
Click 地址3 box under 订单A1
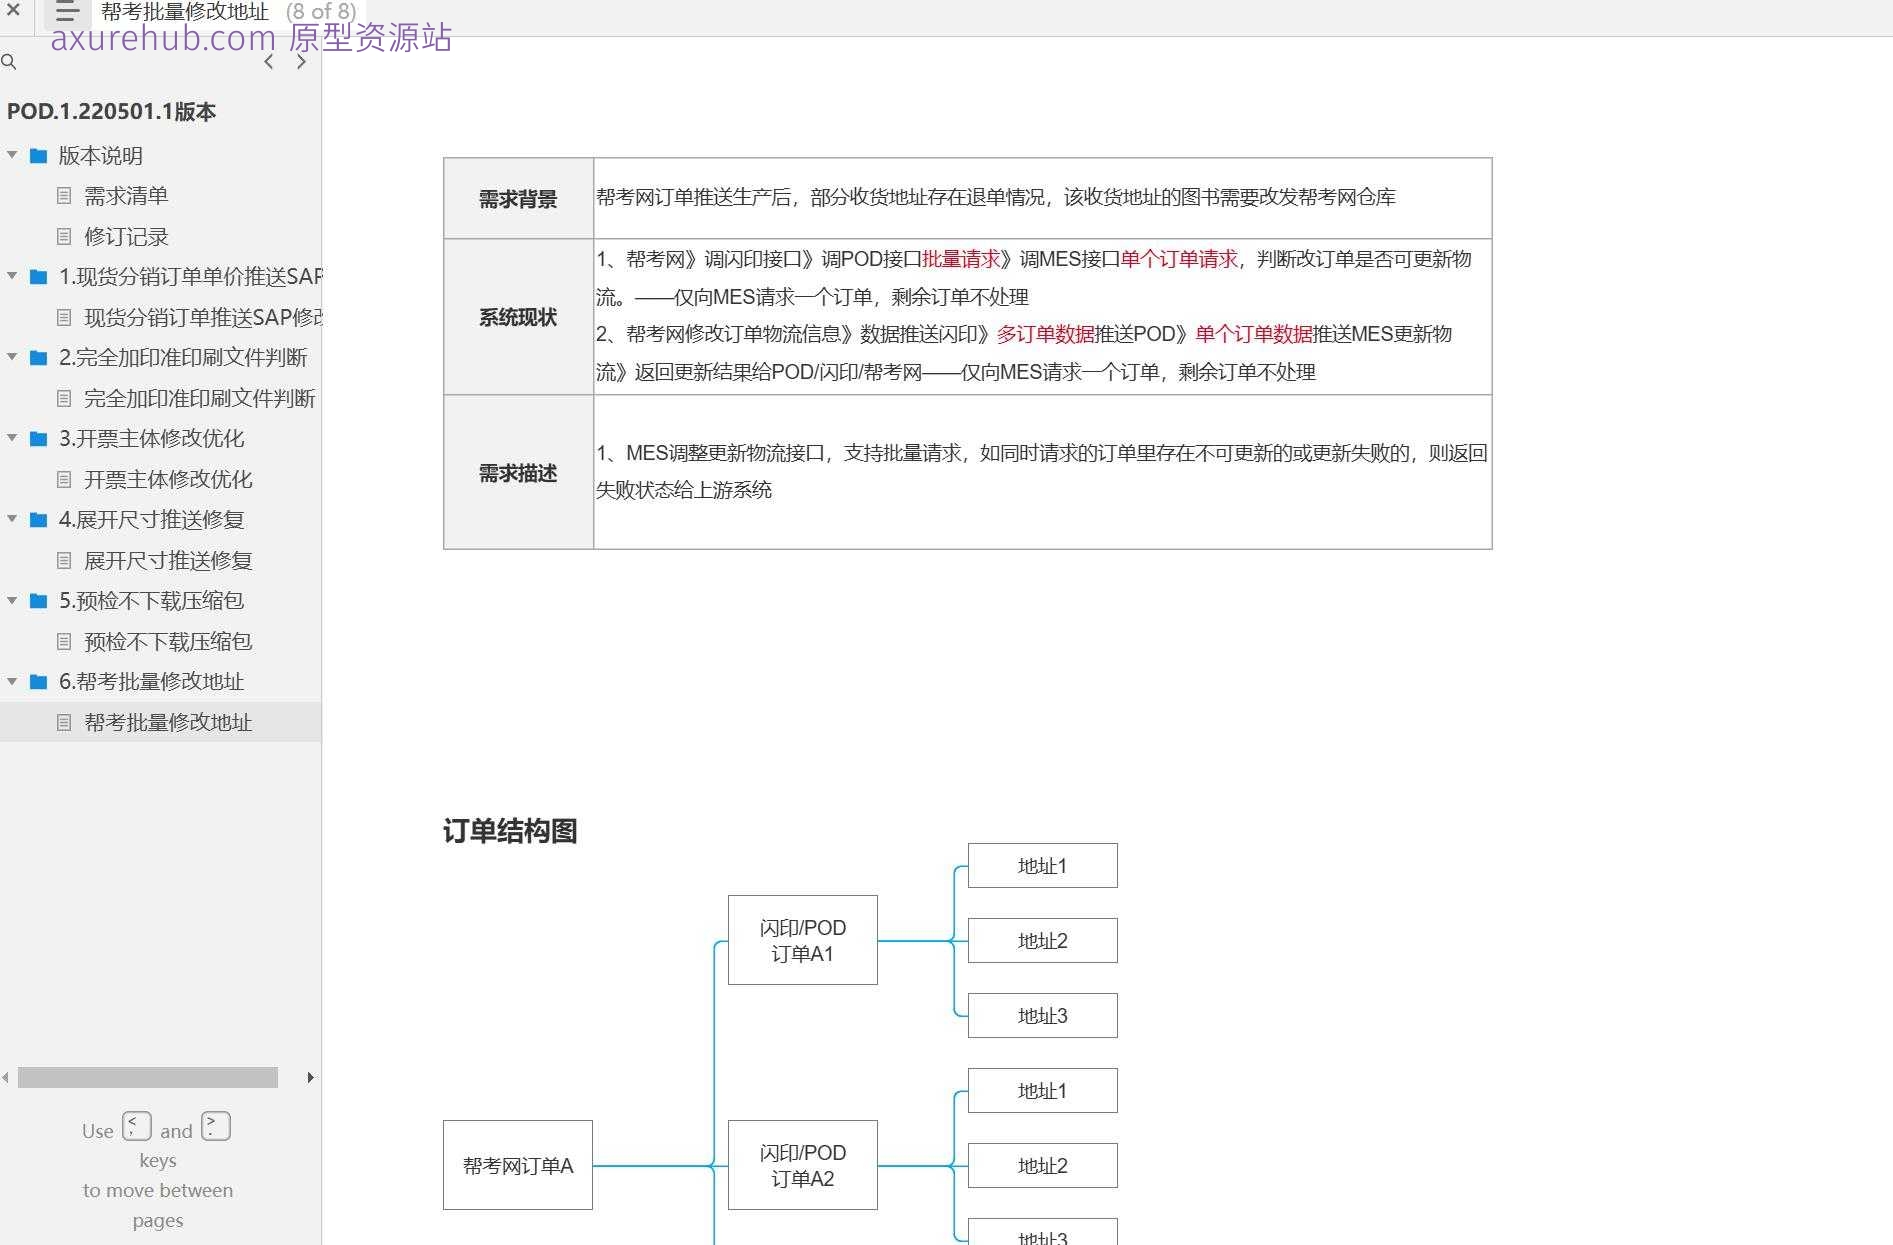[x=1043, y=1016]
